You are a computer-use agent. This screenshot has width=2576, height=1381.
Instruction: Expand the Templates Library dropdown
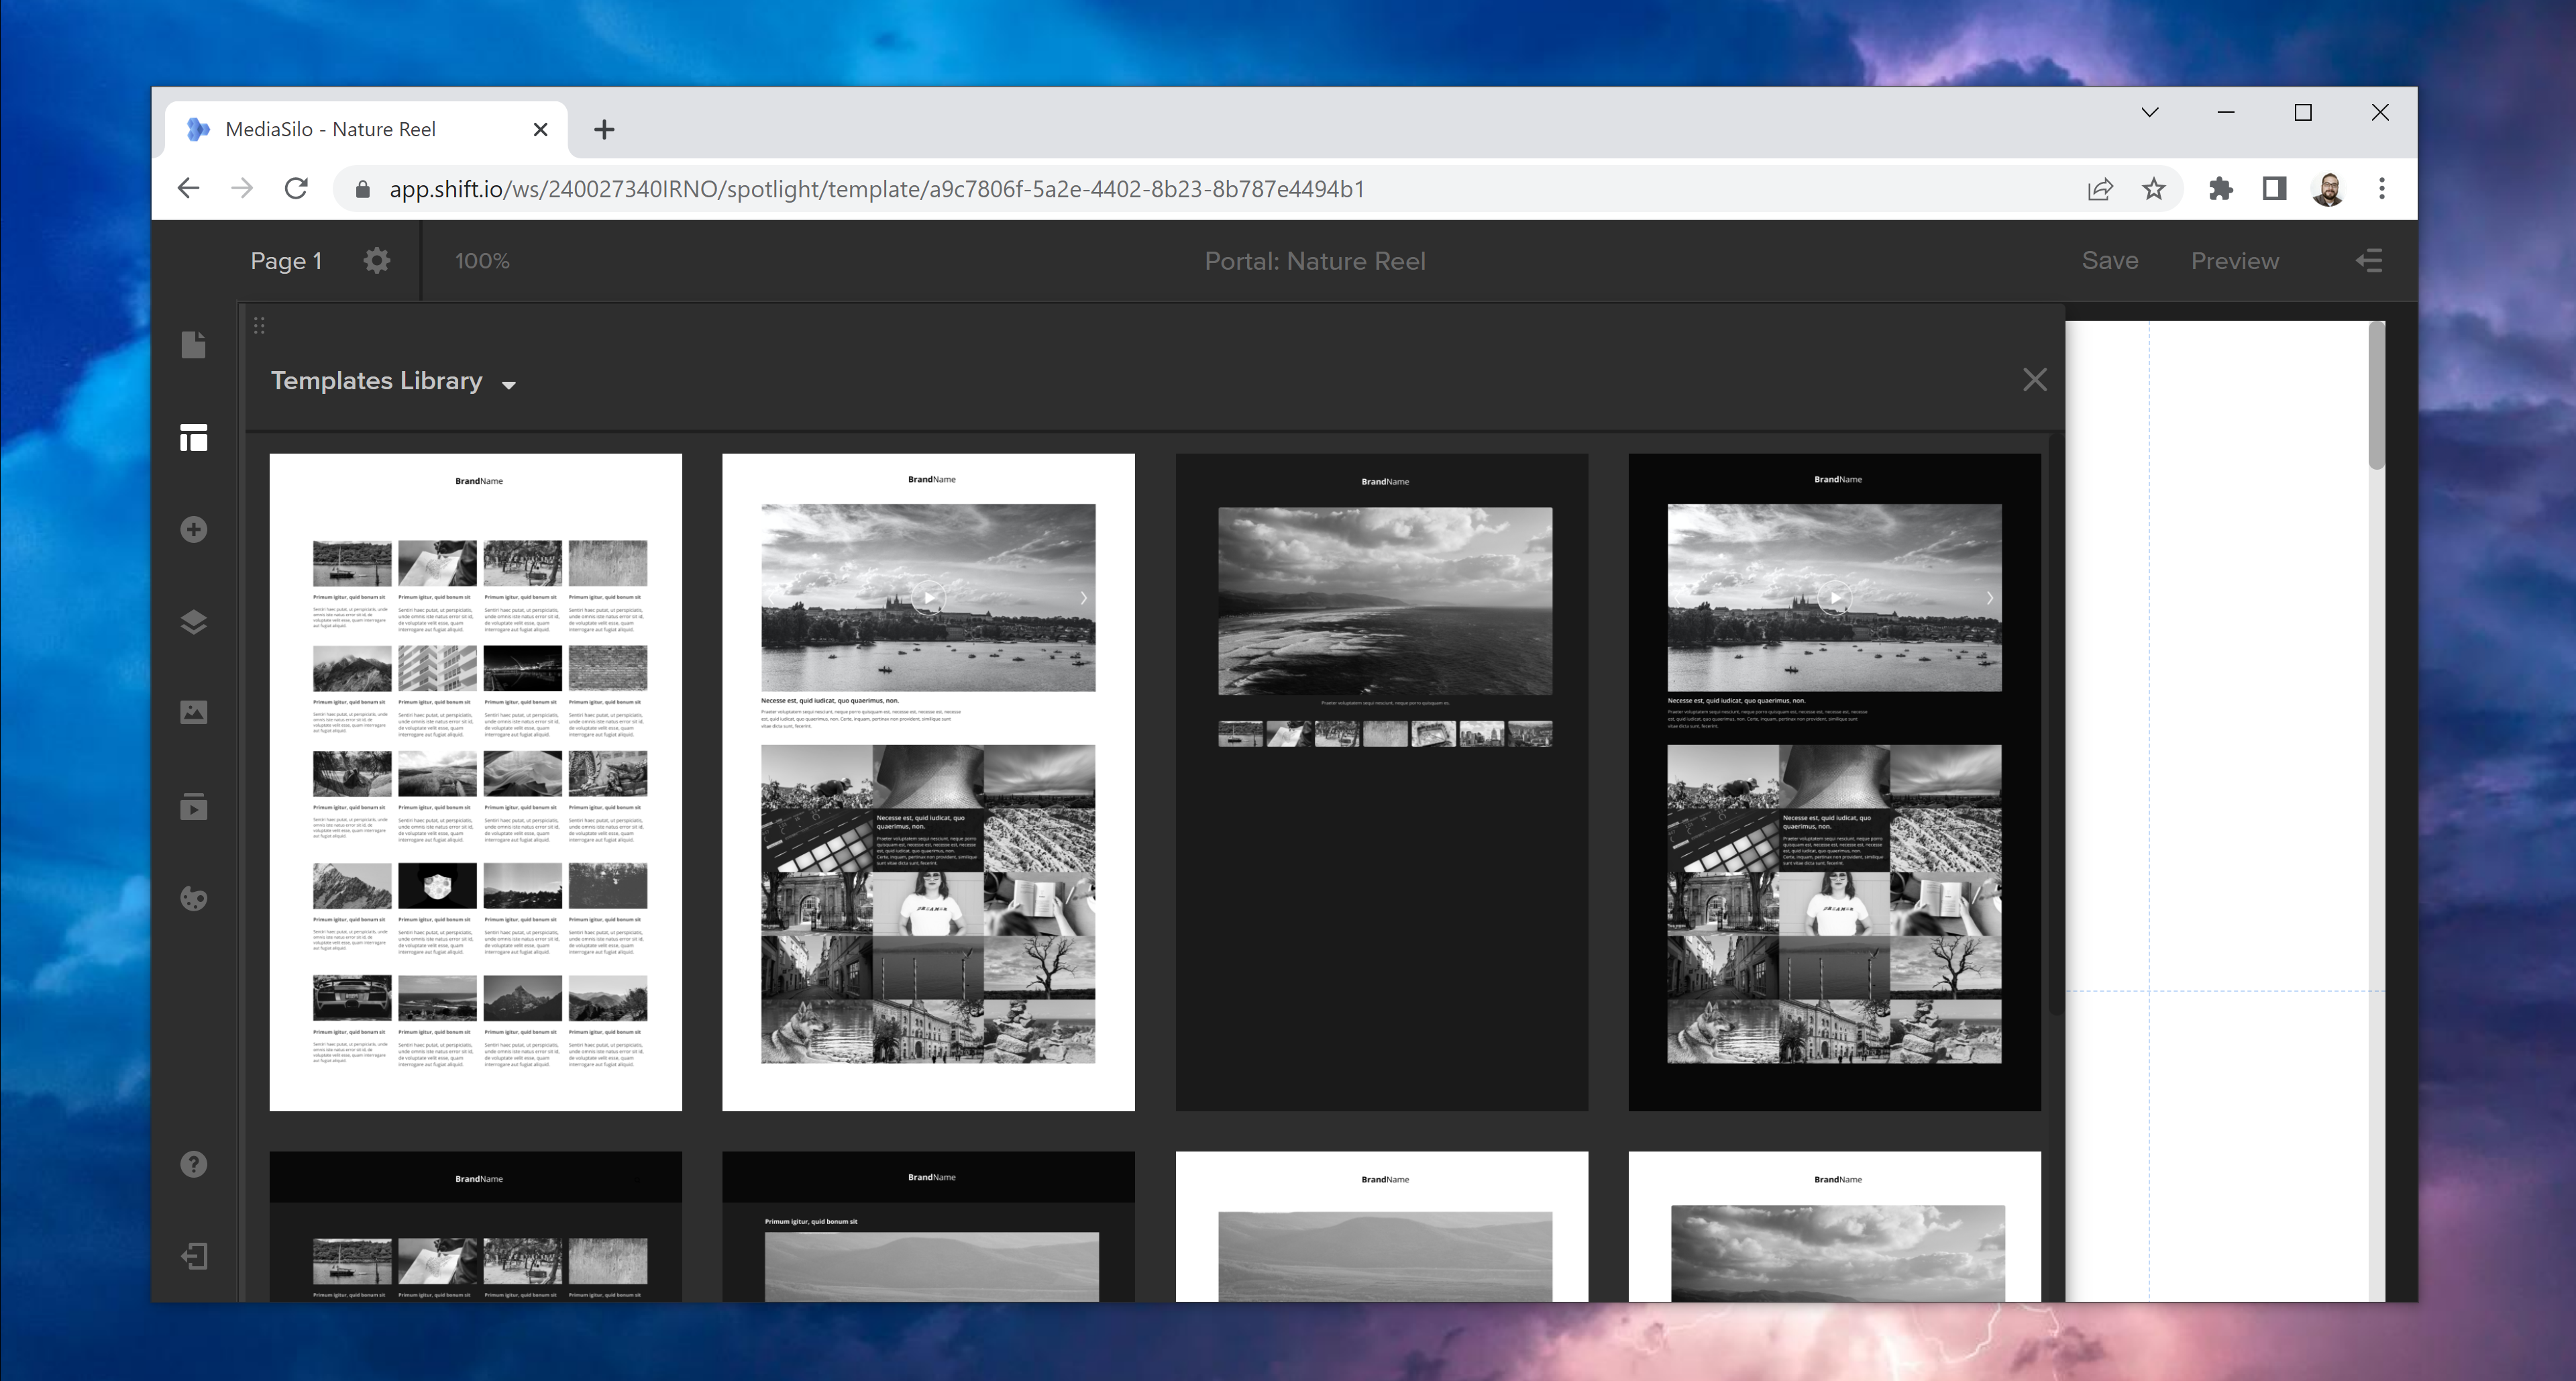point(508,385)
